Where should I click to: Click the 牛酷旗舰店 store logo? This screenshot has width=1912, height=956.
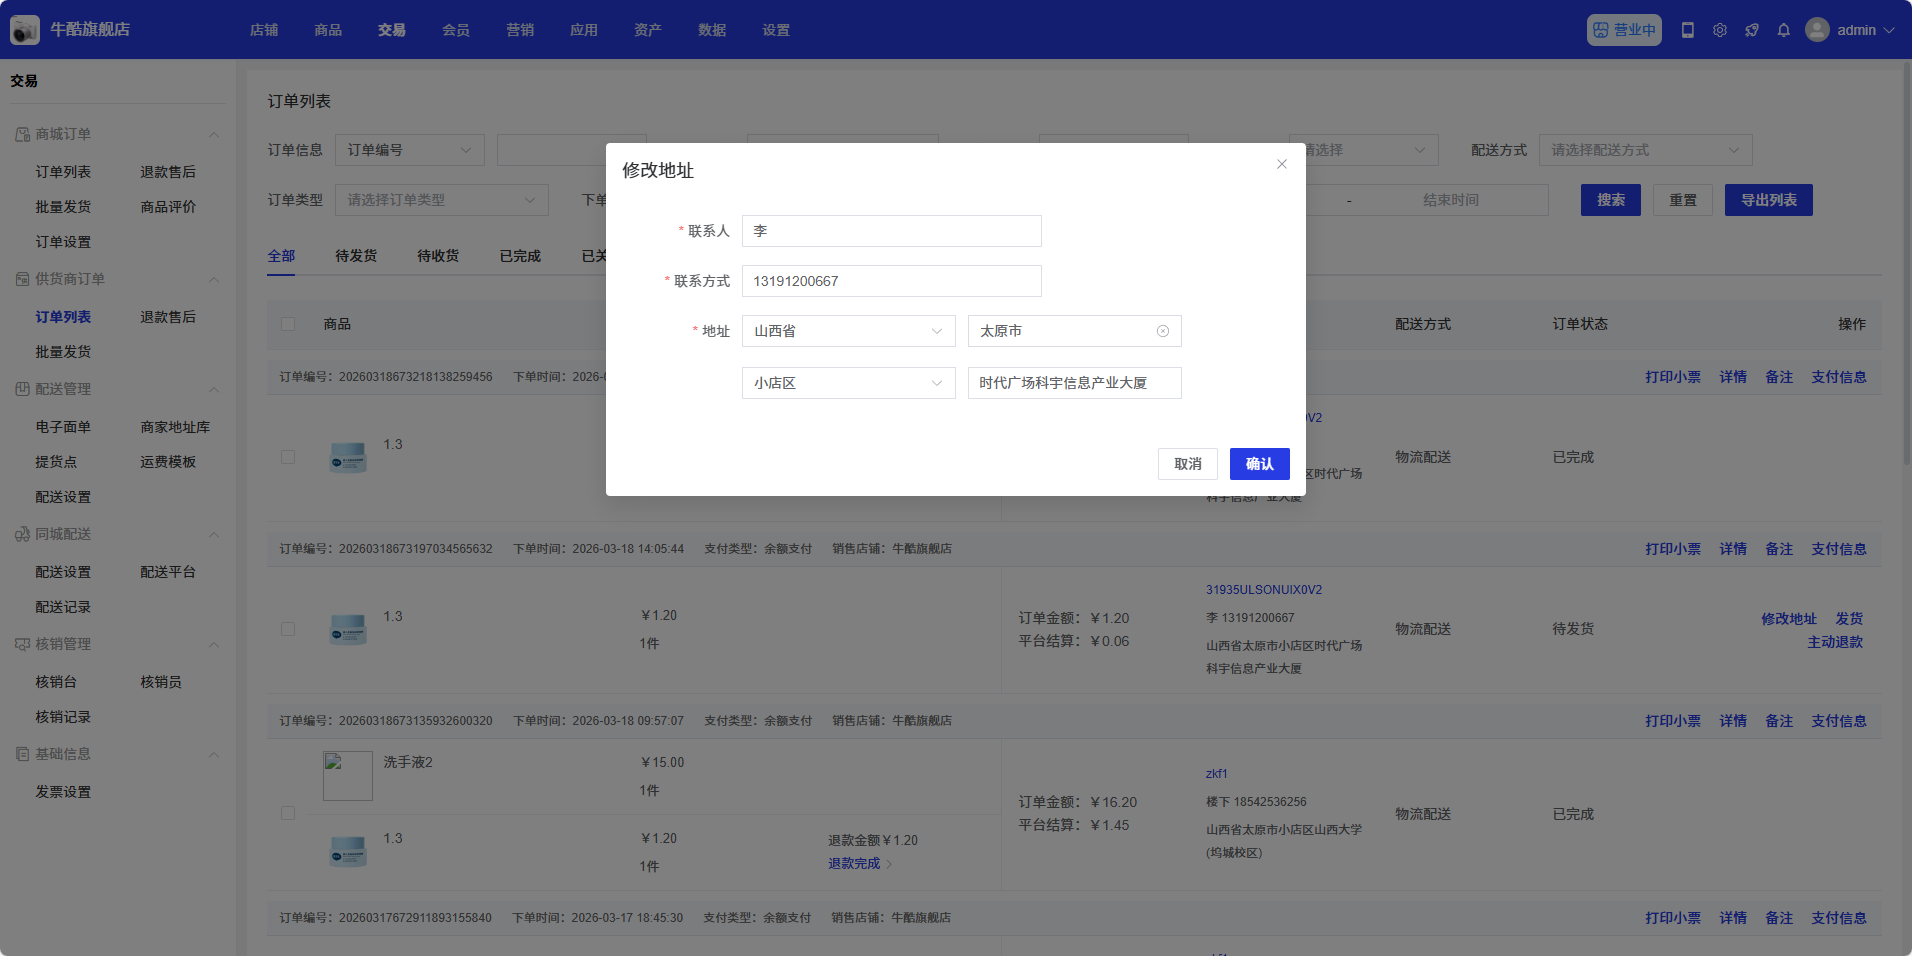[x=25, y=30]
